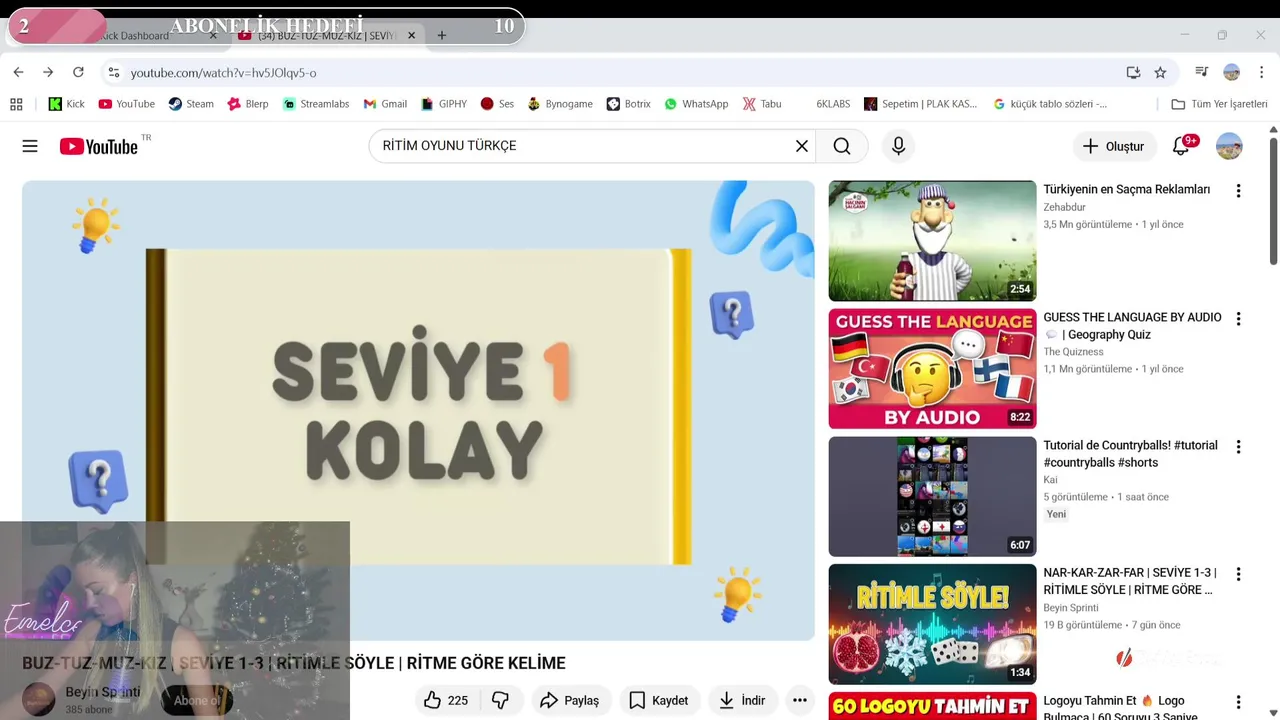This screenshot has height=720, width=1280.
Task: Open the Blerp bookmark
Action: coord(248,104)
